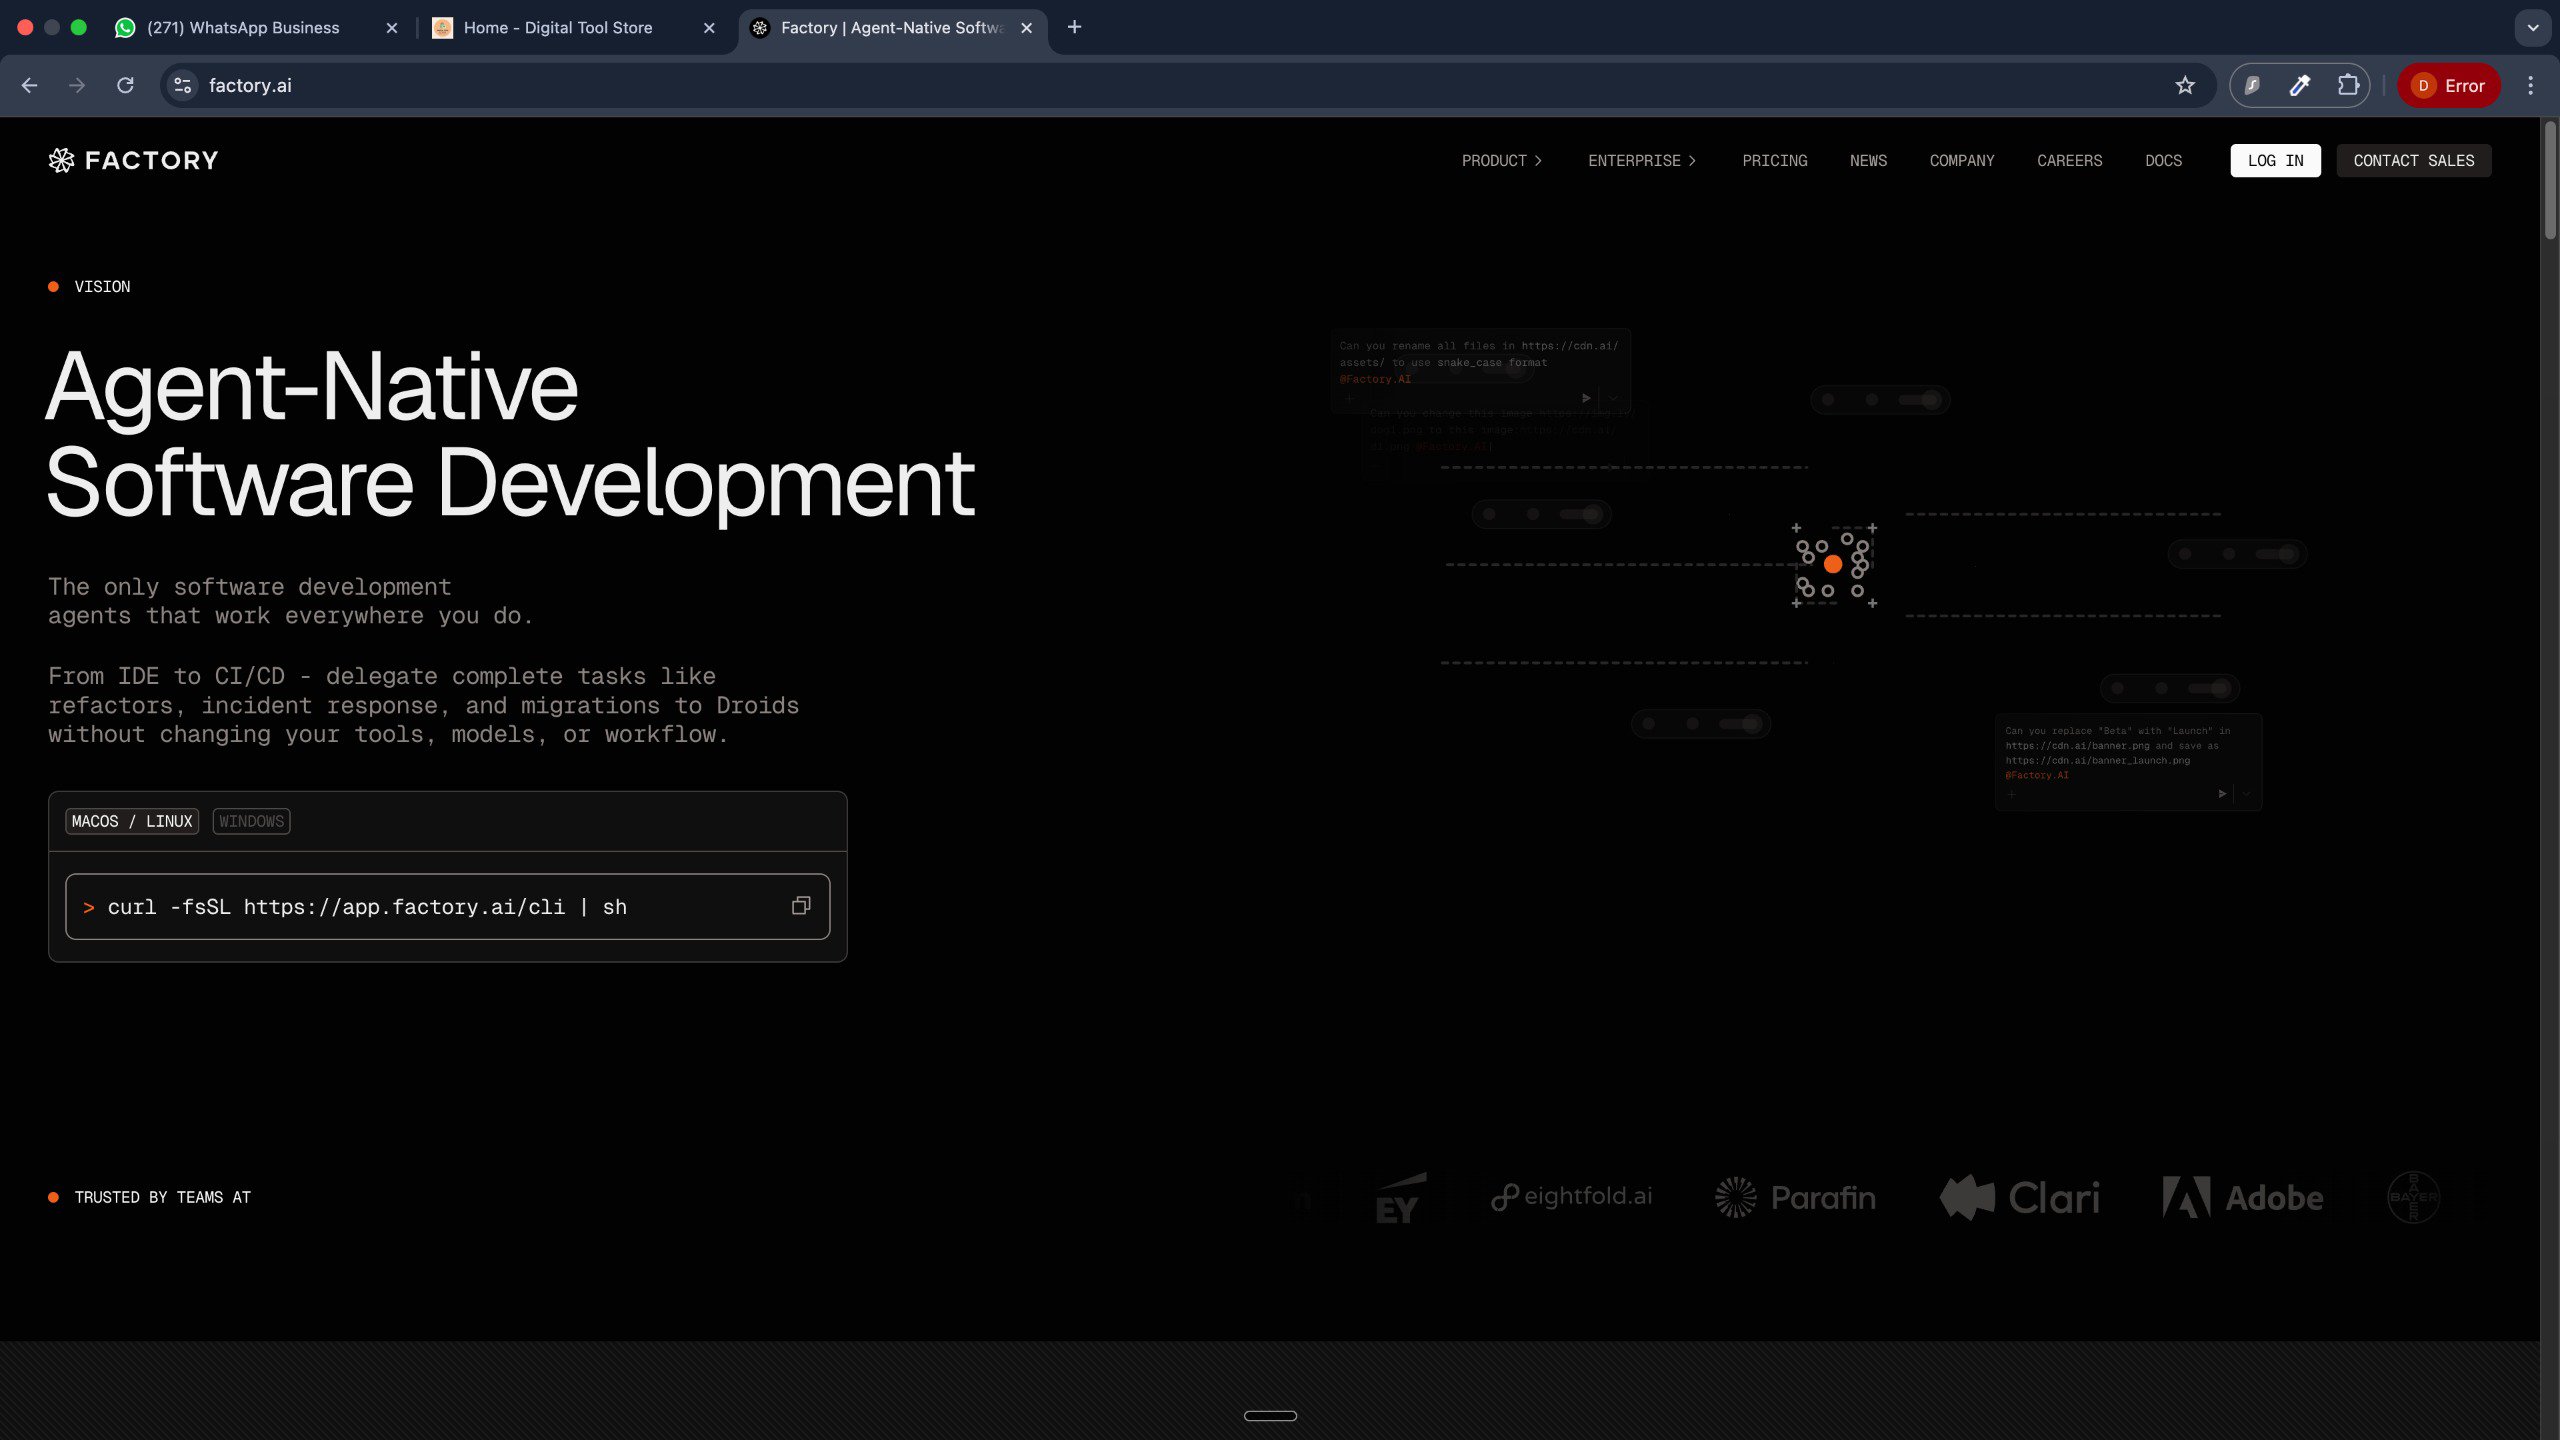The height and width of the screenshot is (1440, 2560).
Task: Copy the curl install command
Action: [x=800, y=906]
